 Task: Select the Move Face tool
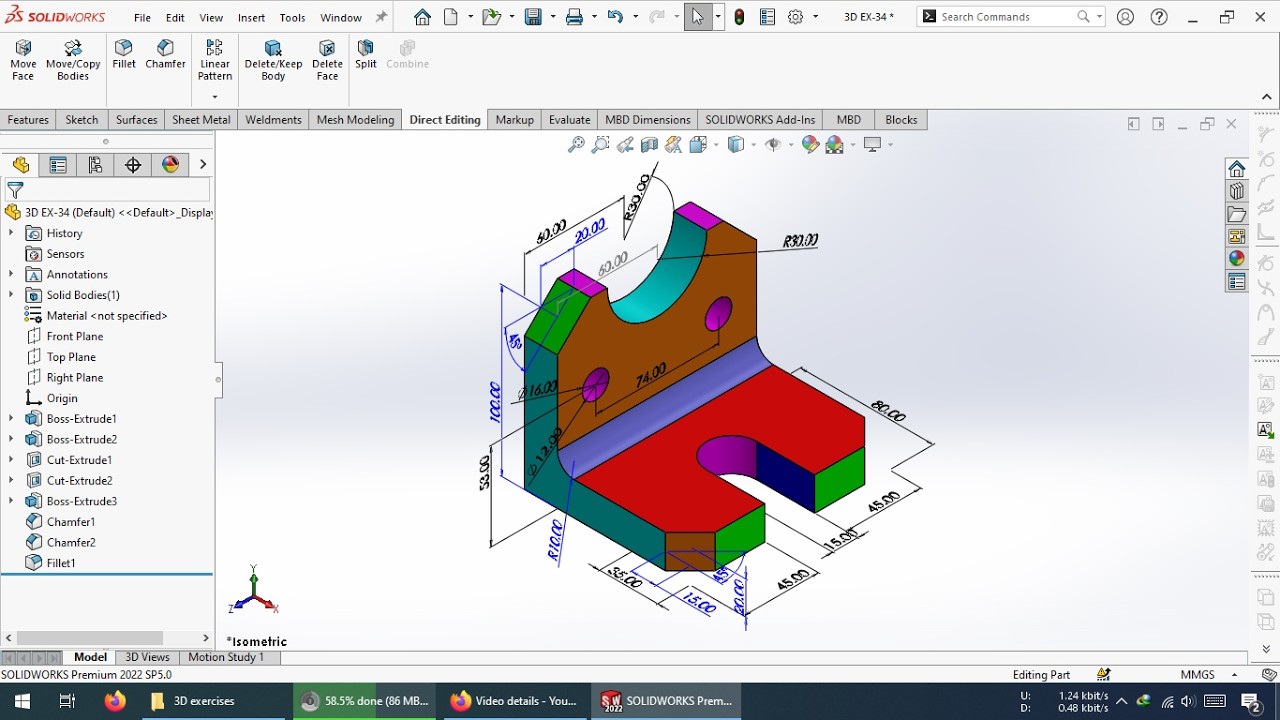pyautogui.click(x=23, y=60)
